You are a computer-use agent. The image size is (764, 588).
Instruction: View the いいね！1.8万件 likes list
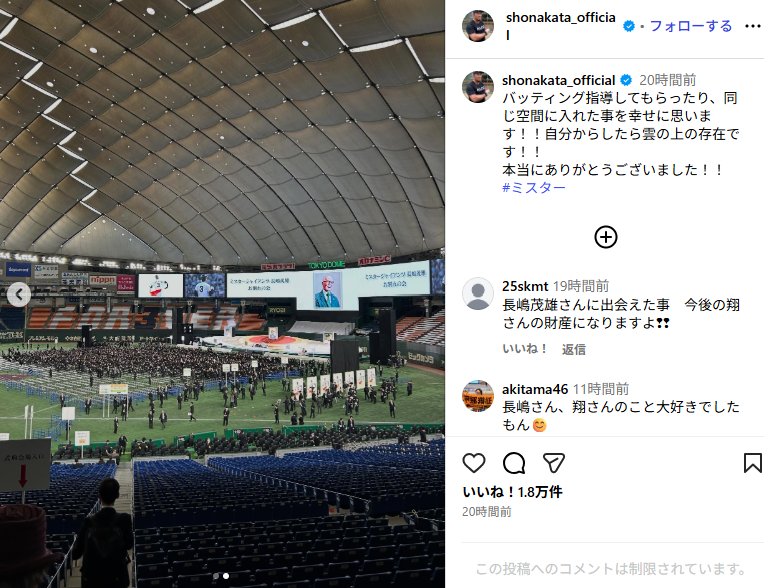tap(512, 492)
